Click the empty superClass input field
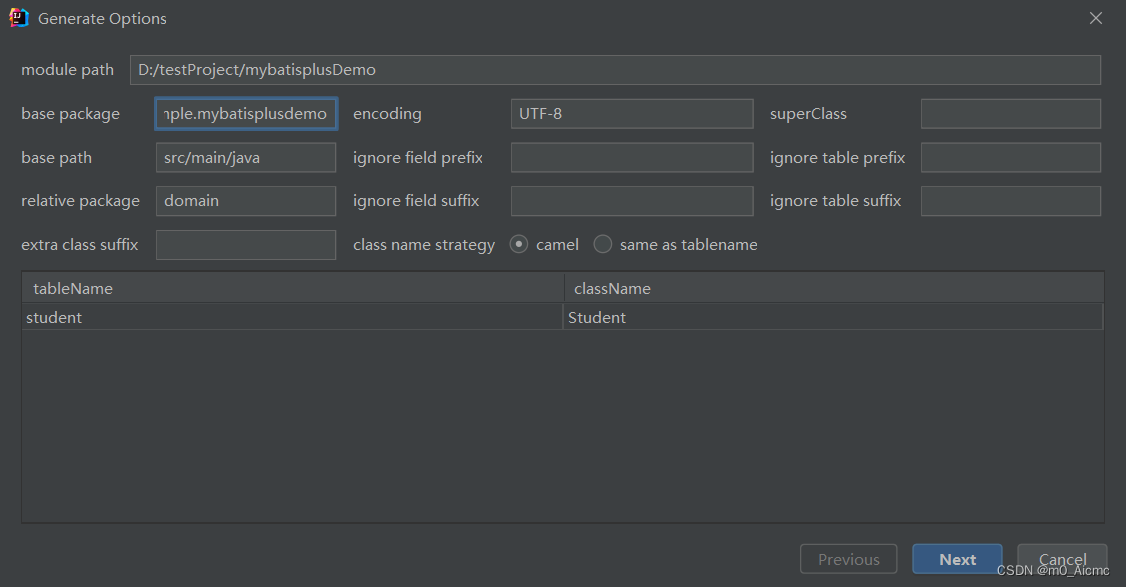1126x587 pixels. pos(1010,113)
